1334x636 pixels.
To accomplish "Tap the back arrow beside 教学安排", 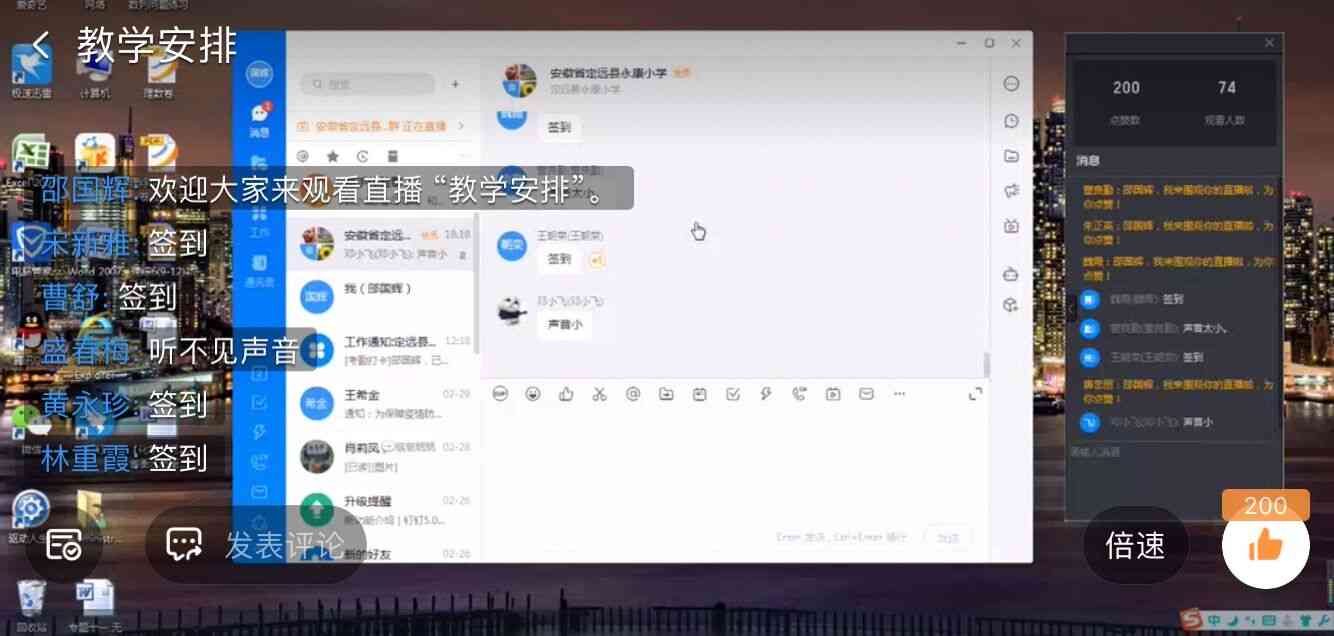I will pyautogui.click(x=40, y=45).
